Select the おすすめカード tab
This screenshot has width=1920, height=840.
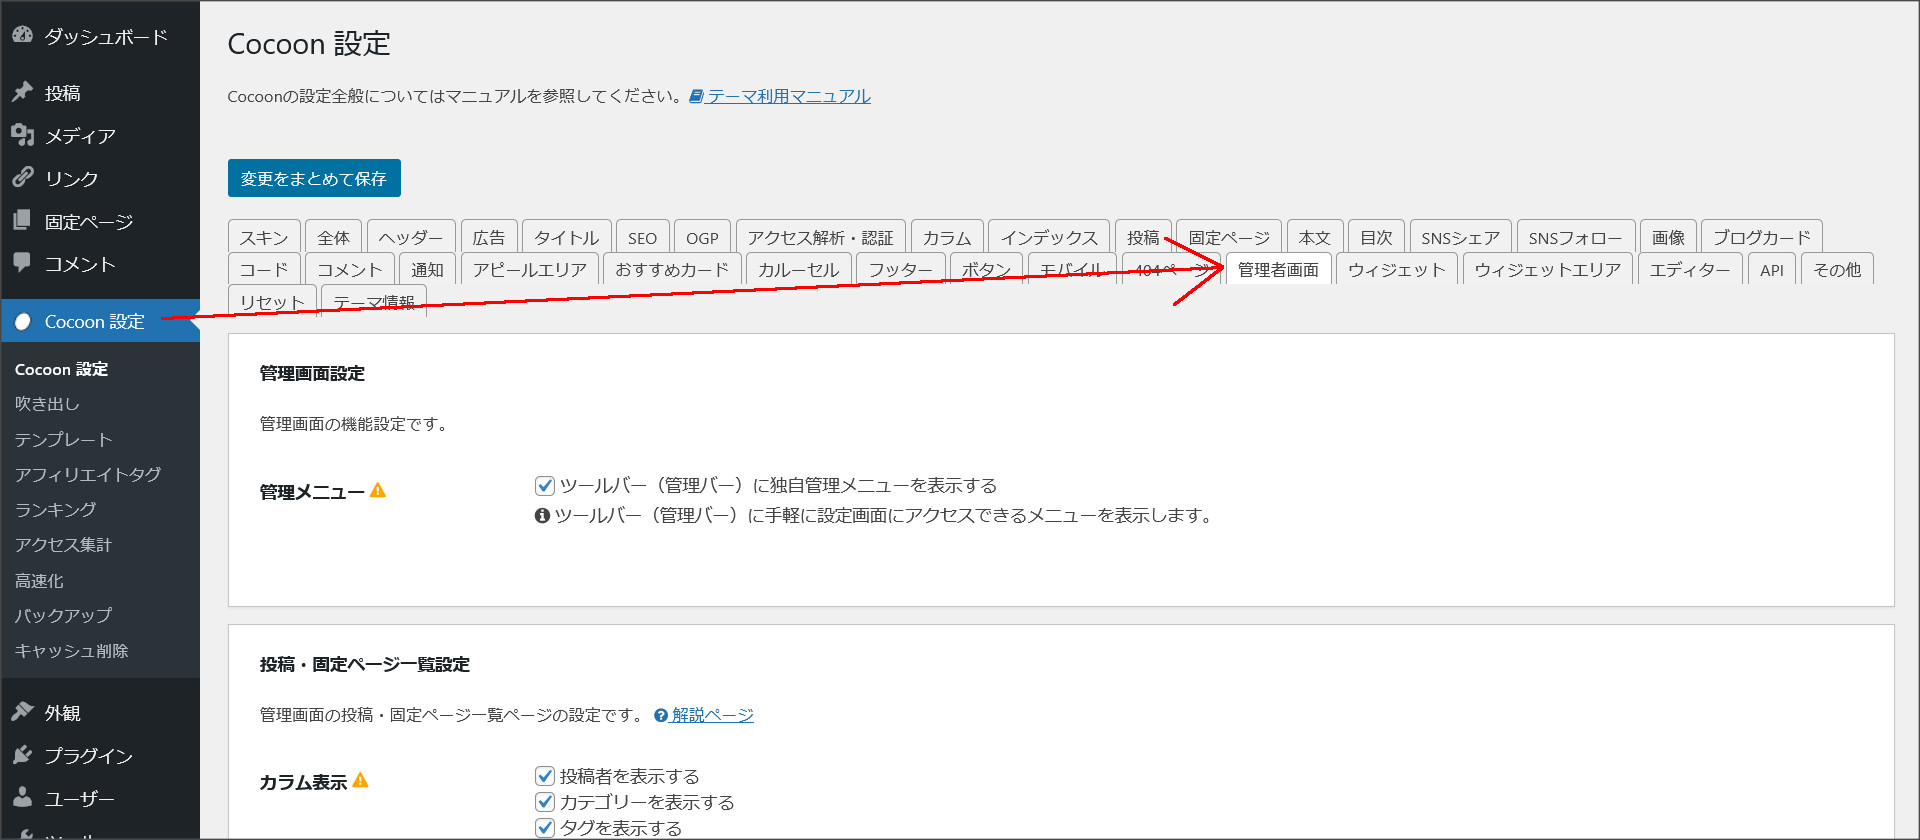[x=672, y=269]
